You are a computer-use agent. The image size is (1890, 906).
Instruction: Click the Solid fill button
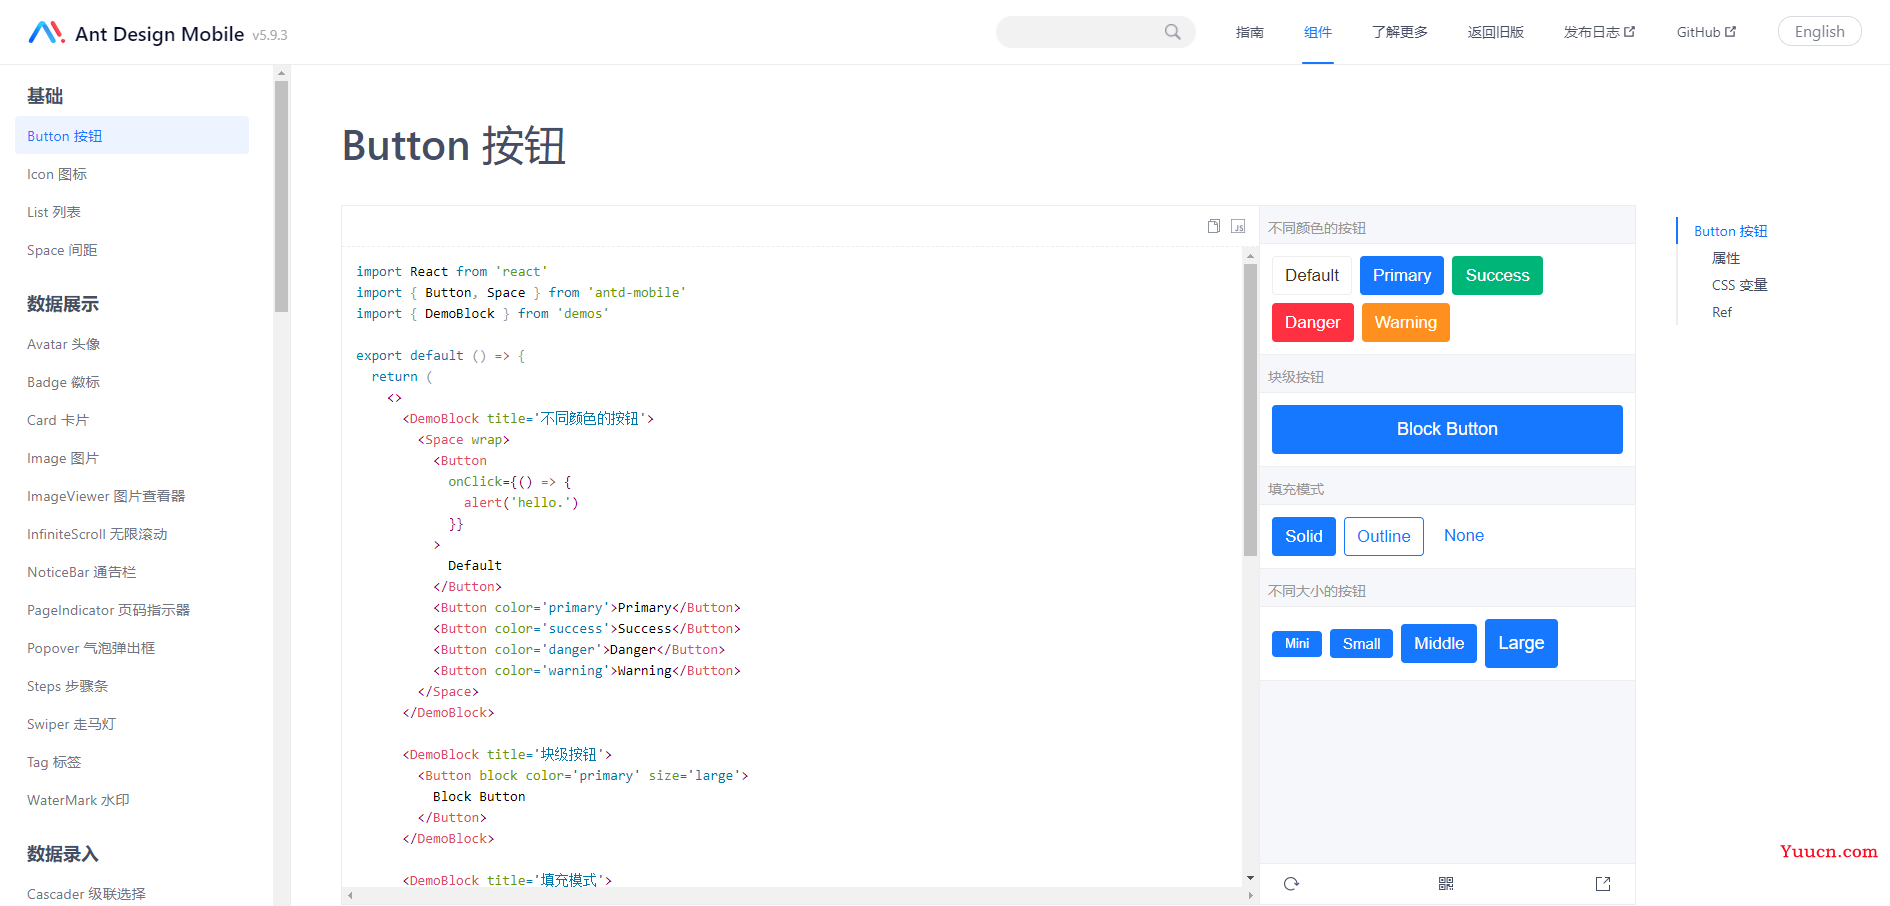click(x=1304, y=536)
